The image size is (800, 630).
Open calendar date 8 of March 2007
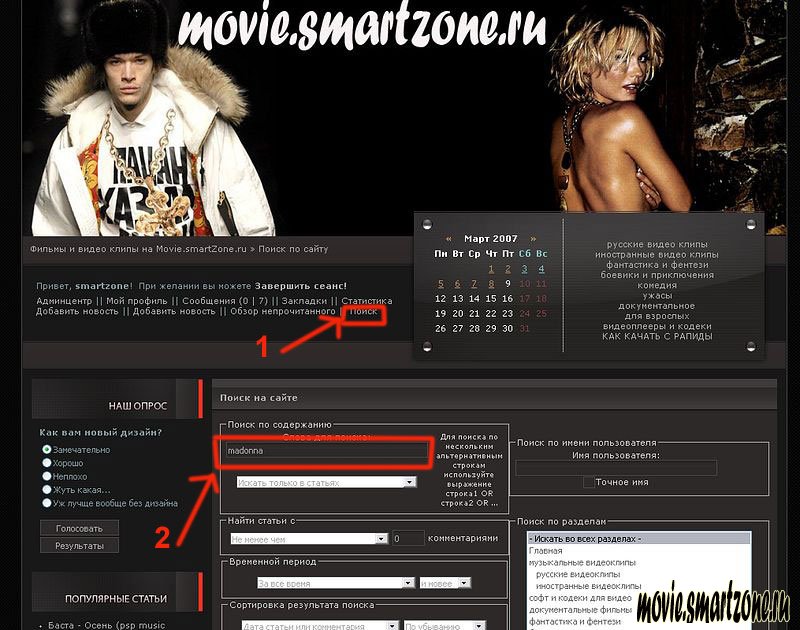point(491,284)
